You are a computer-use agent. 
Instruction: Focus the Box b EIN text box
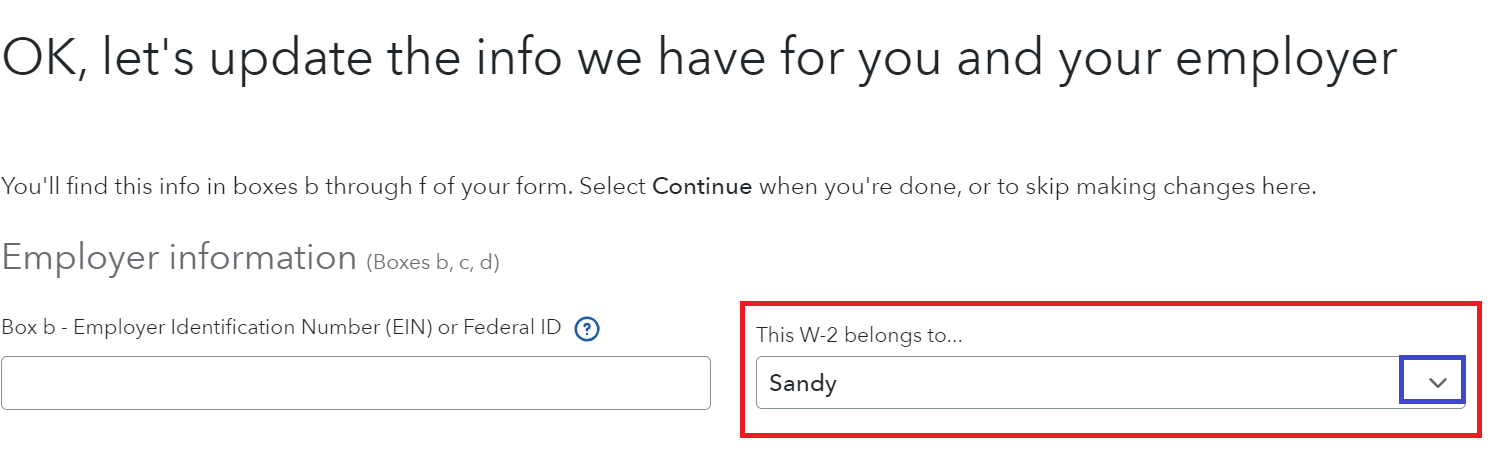355,383
